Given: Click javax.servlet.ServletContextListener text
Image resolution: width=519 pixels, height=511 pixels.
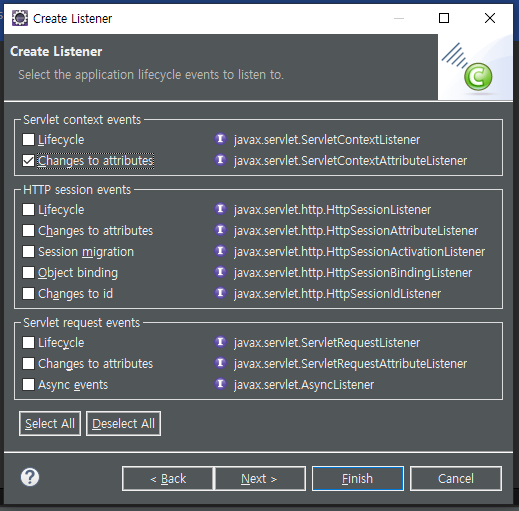Looking at the screenshot, I should click(327, 140).
